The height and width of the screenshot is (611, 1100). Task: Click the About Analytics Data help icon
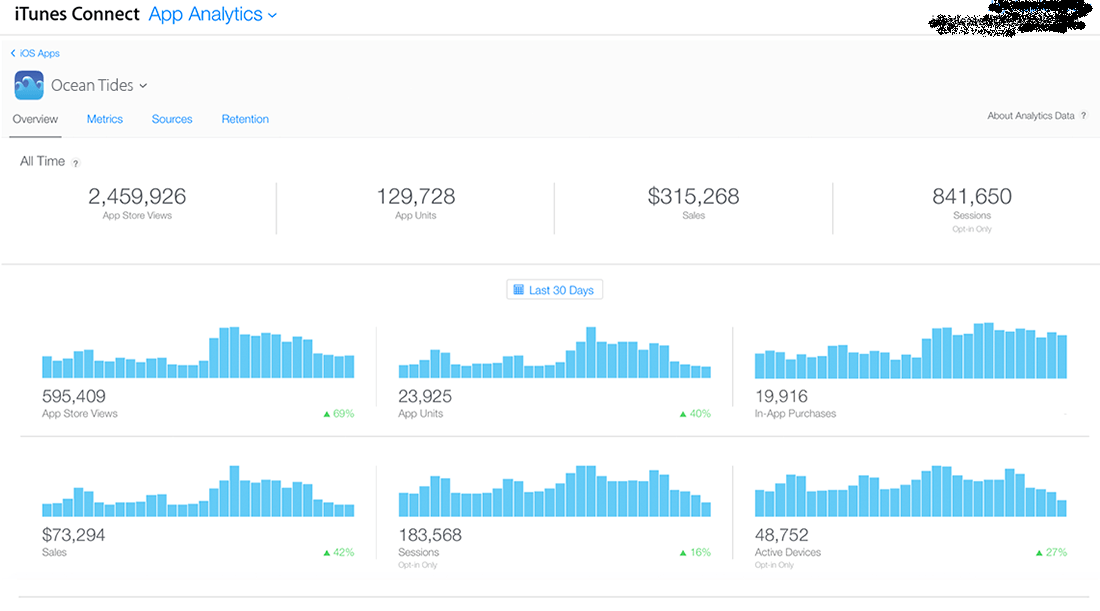point(1083,116)
